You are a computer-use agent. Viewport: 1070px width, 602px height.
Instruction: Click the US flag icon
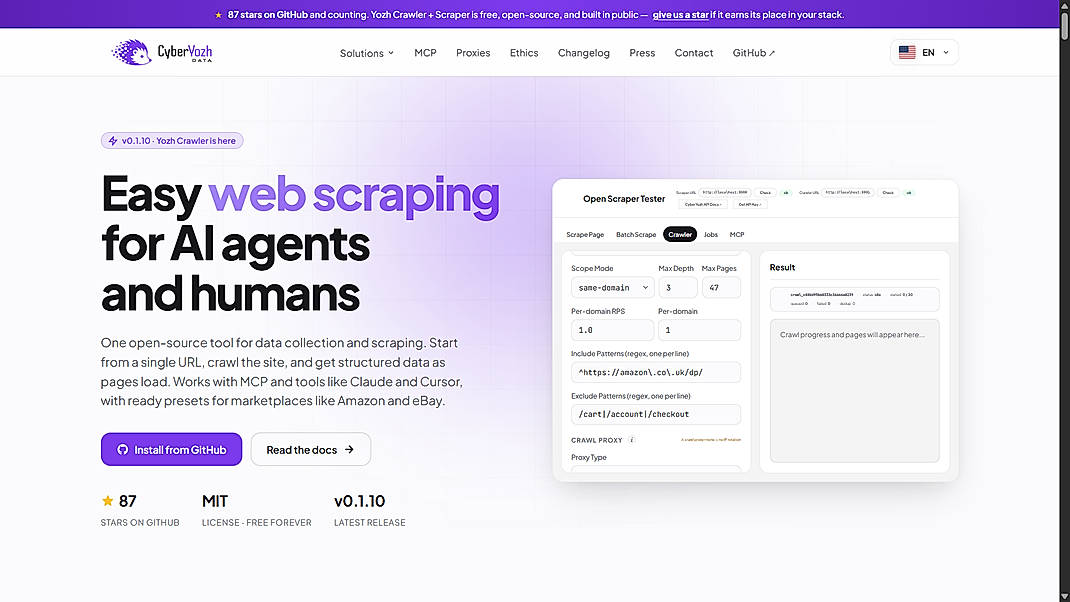coord(907,53)
